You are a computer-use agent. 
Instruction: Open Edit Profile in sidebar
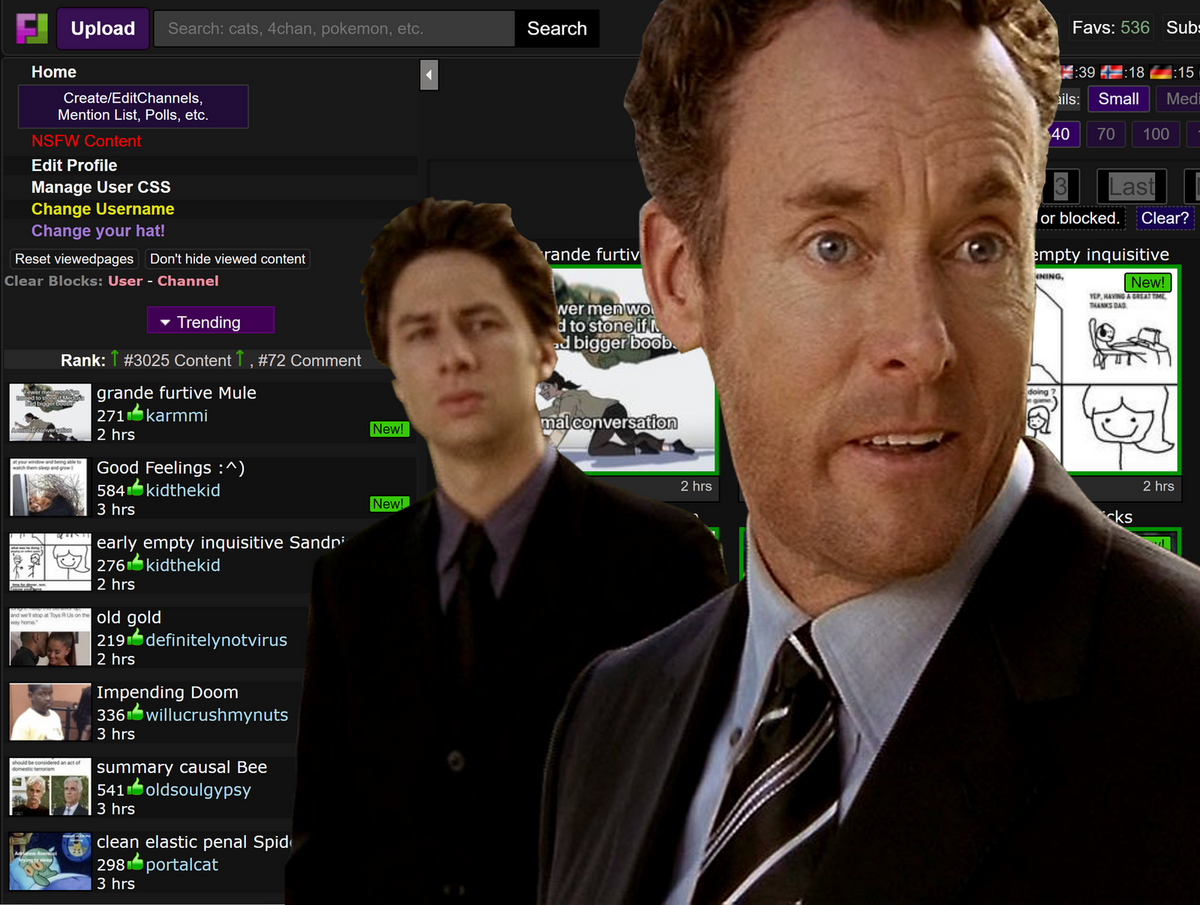click(x=74, y=165)
